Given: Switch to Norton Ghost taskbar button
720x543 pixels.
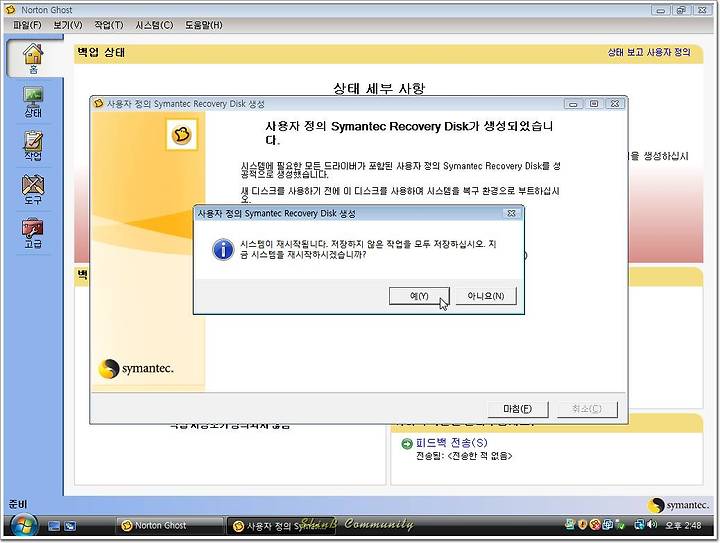Looking at the screenshot, I should (169, 526).
